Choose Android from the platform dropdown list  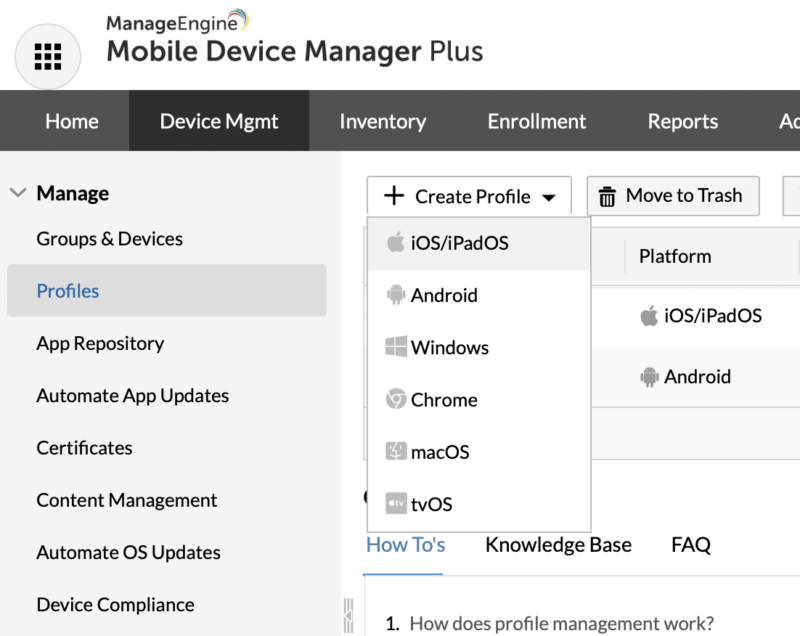pyautogui.click(x=444, y=295)
